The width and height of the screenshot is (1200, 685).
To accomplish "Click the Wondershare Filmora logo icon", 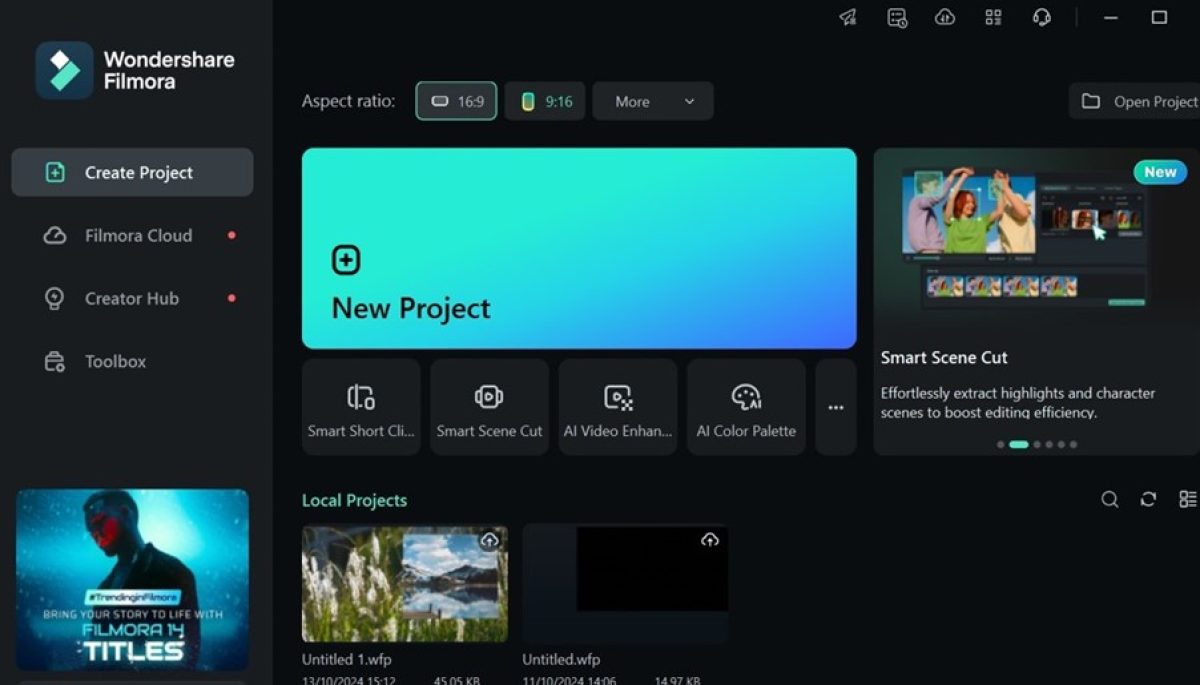I will [65, 70].
